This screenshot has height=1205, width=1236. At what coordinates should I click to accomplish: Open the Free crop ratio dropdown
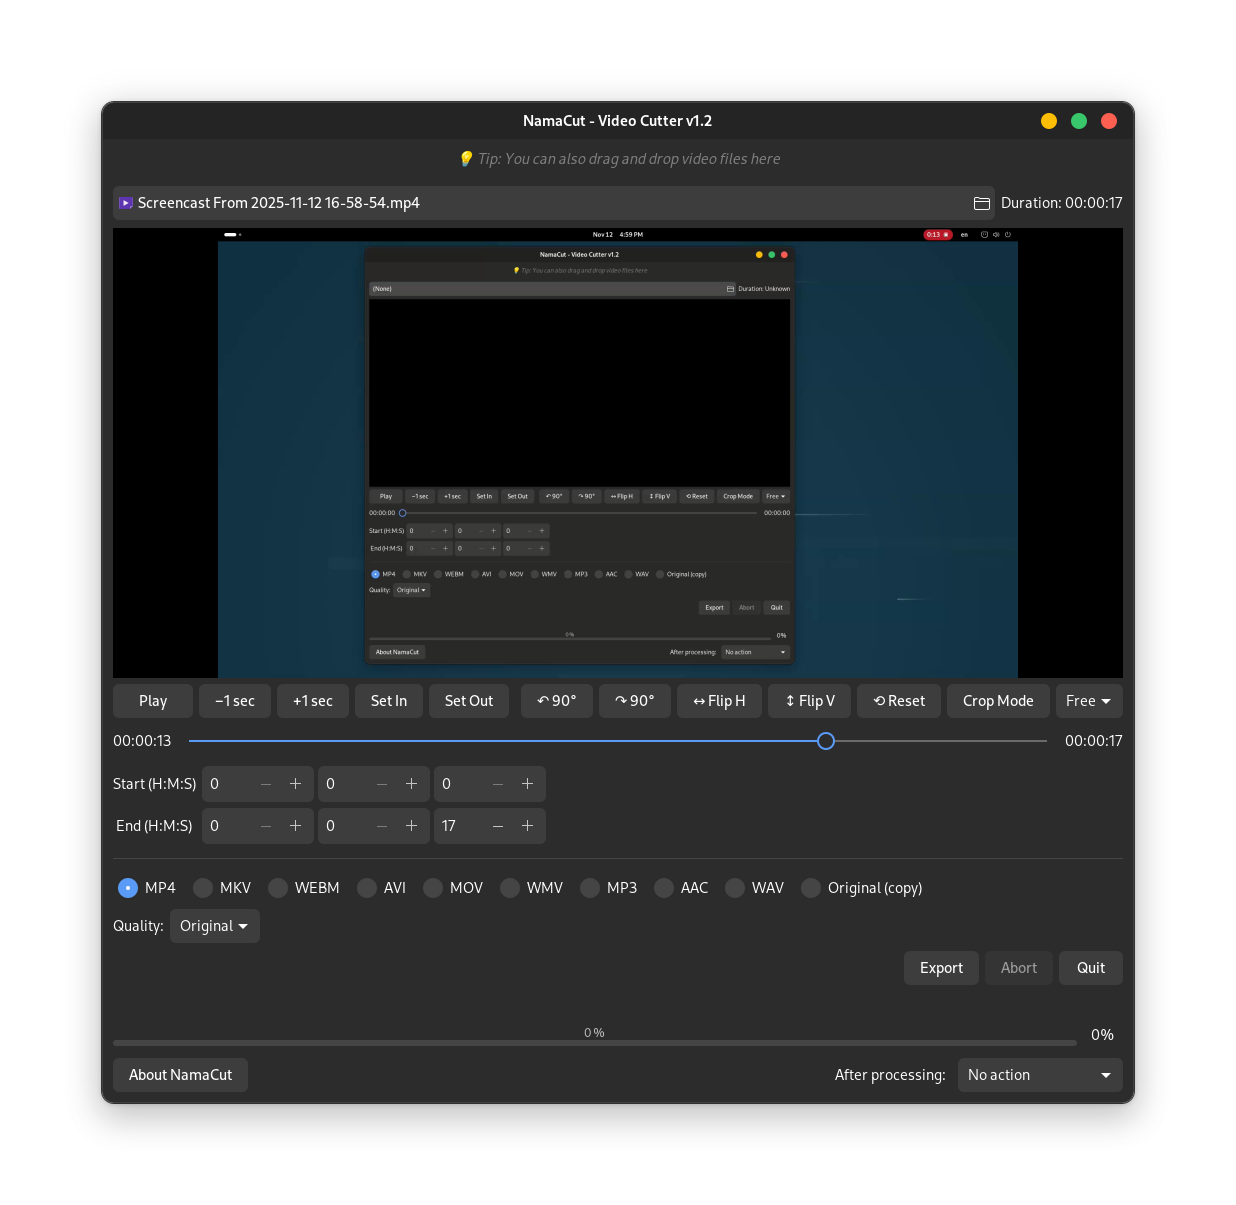pos(1088,701)
